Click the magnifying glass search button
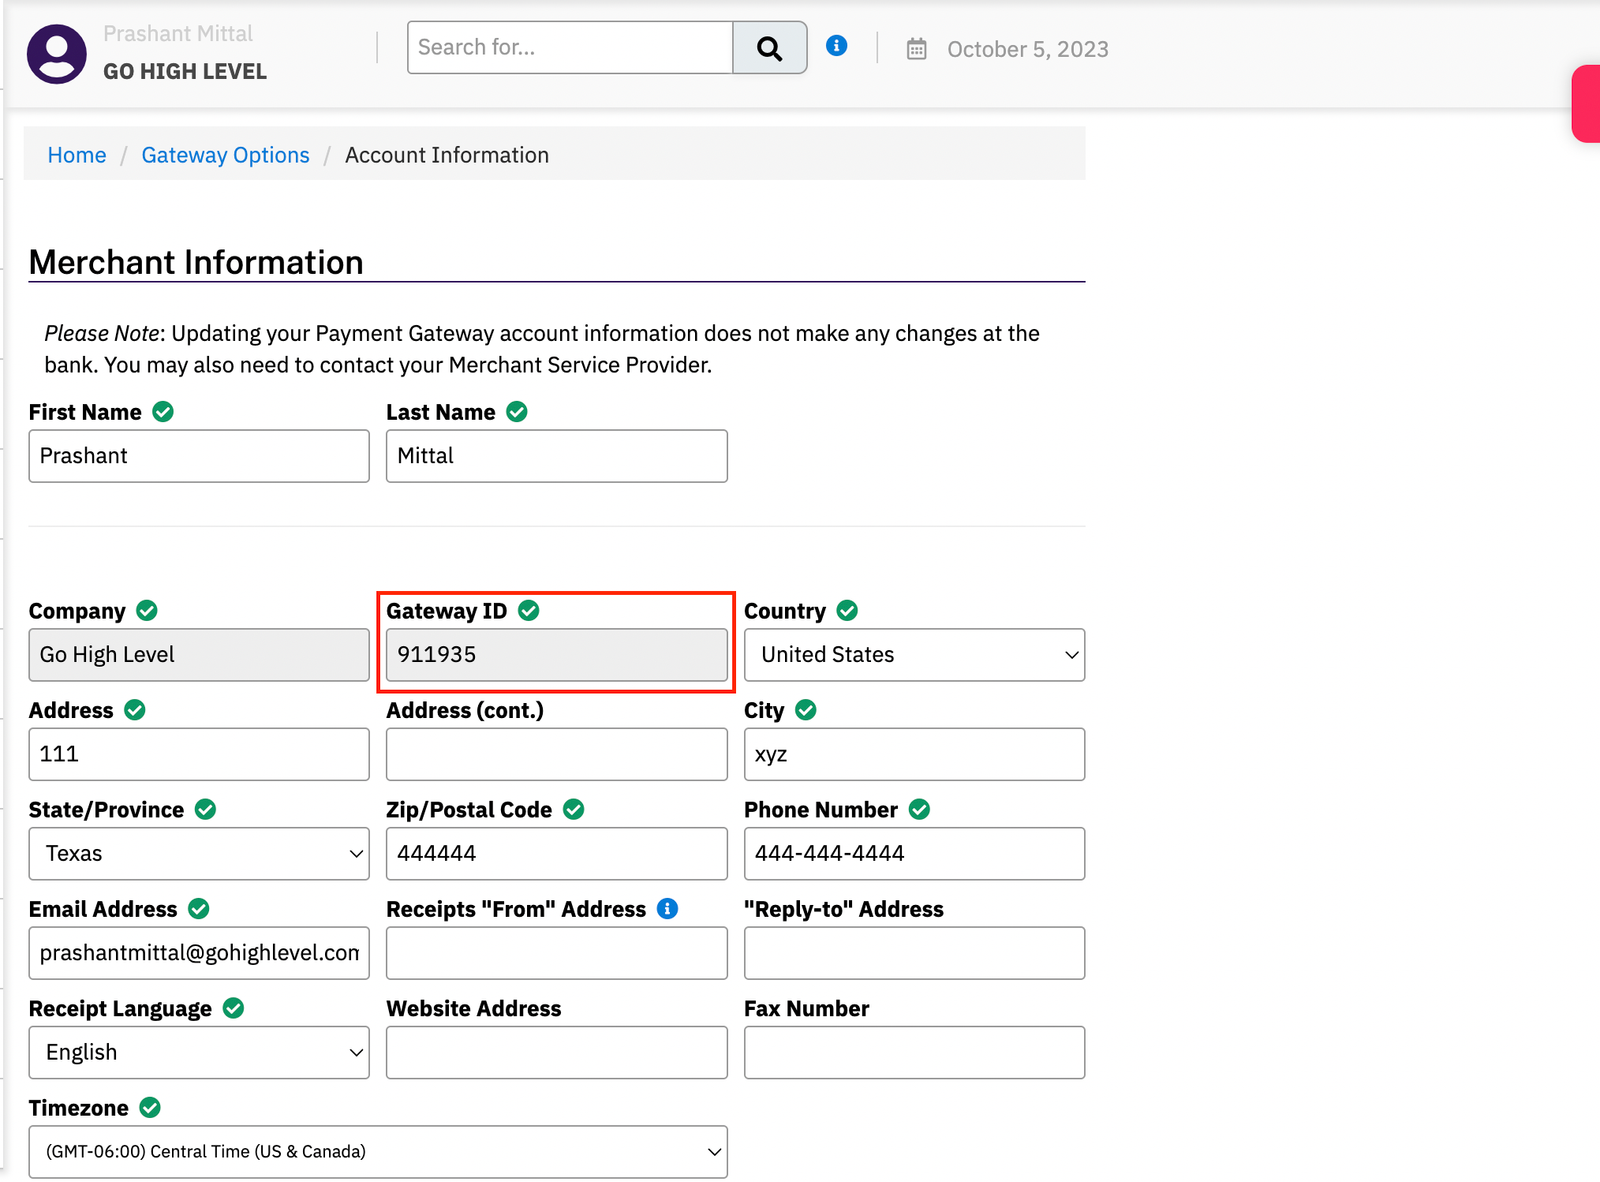 pos(769,48)
